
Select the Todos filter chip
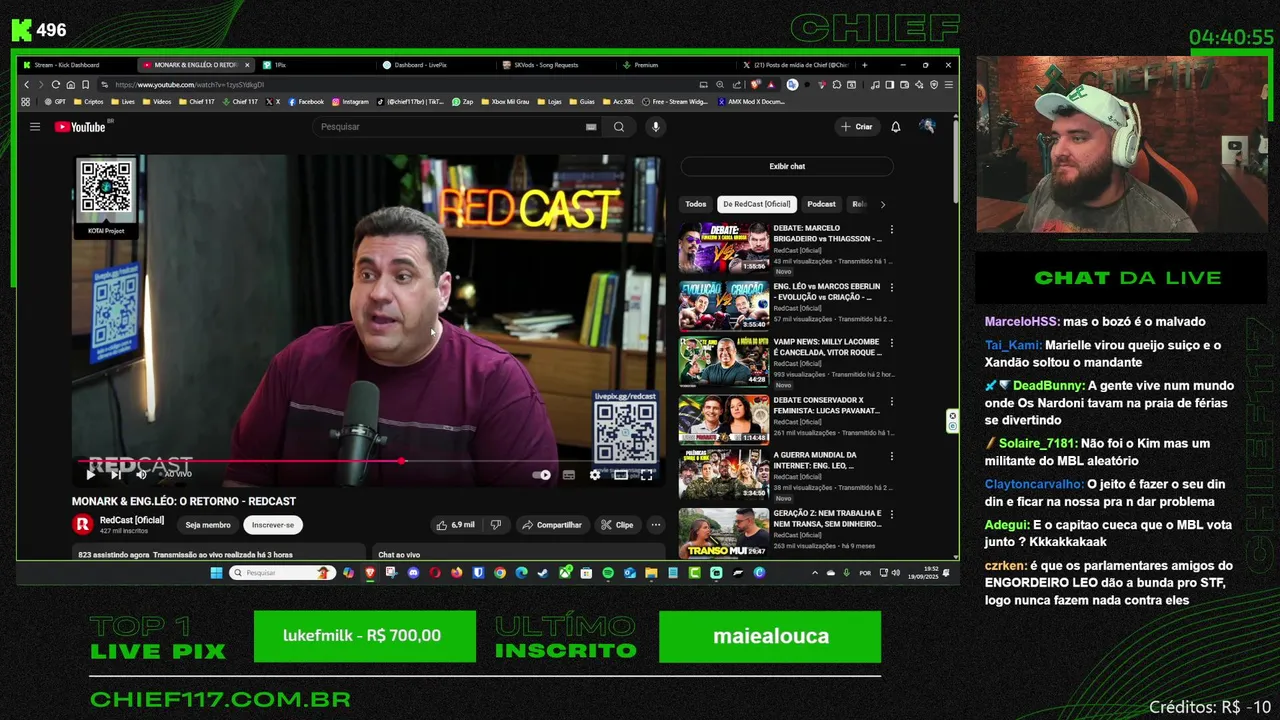tap(696, 204)
